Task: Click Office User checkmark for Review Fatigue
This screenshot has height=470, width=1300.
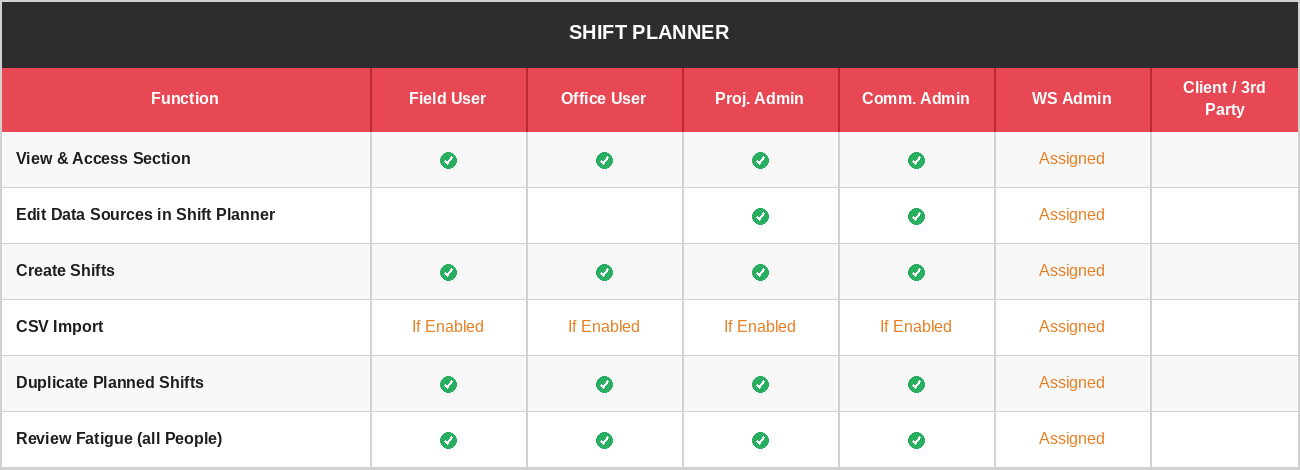Action: point(604,440)
